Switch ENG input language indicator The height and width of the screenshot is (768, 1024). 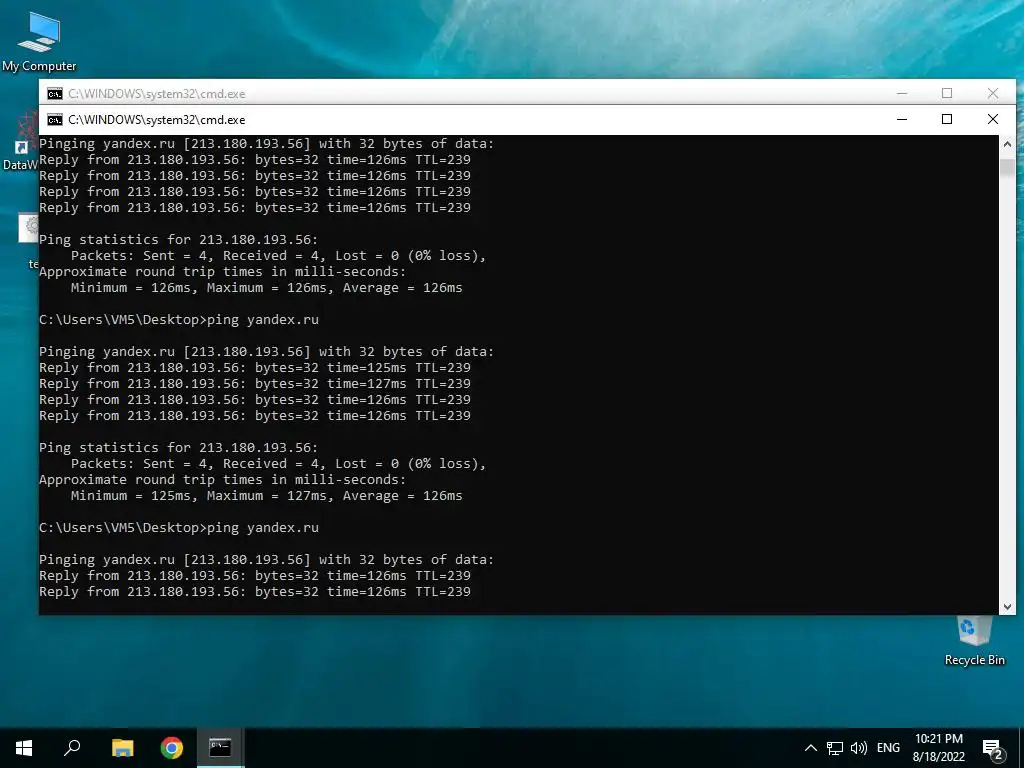pos(888,748)
